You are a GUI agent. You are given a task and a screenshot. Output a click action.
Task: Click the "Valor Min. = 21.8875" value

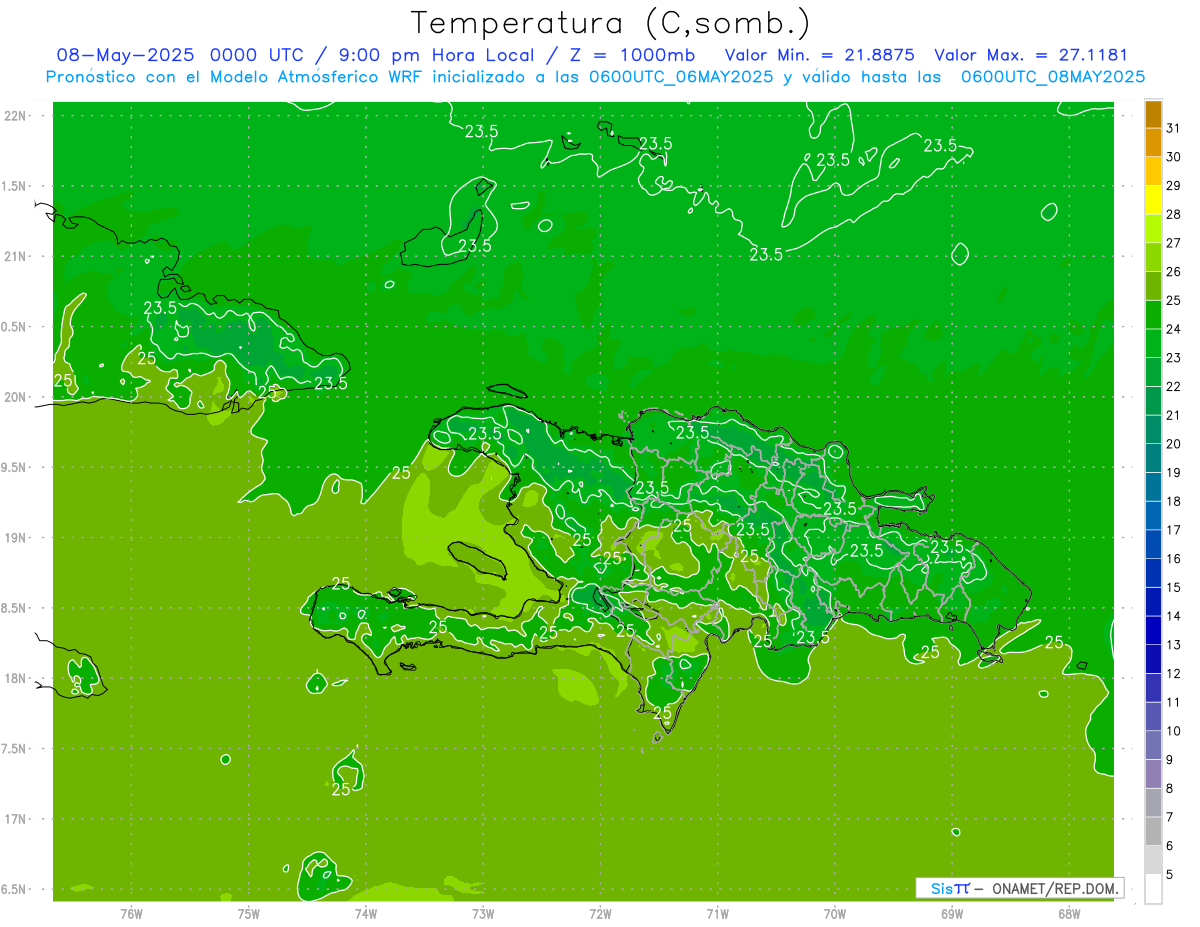820,55
